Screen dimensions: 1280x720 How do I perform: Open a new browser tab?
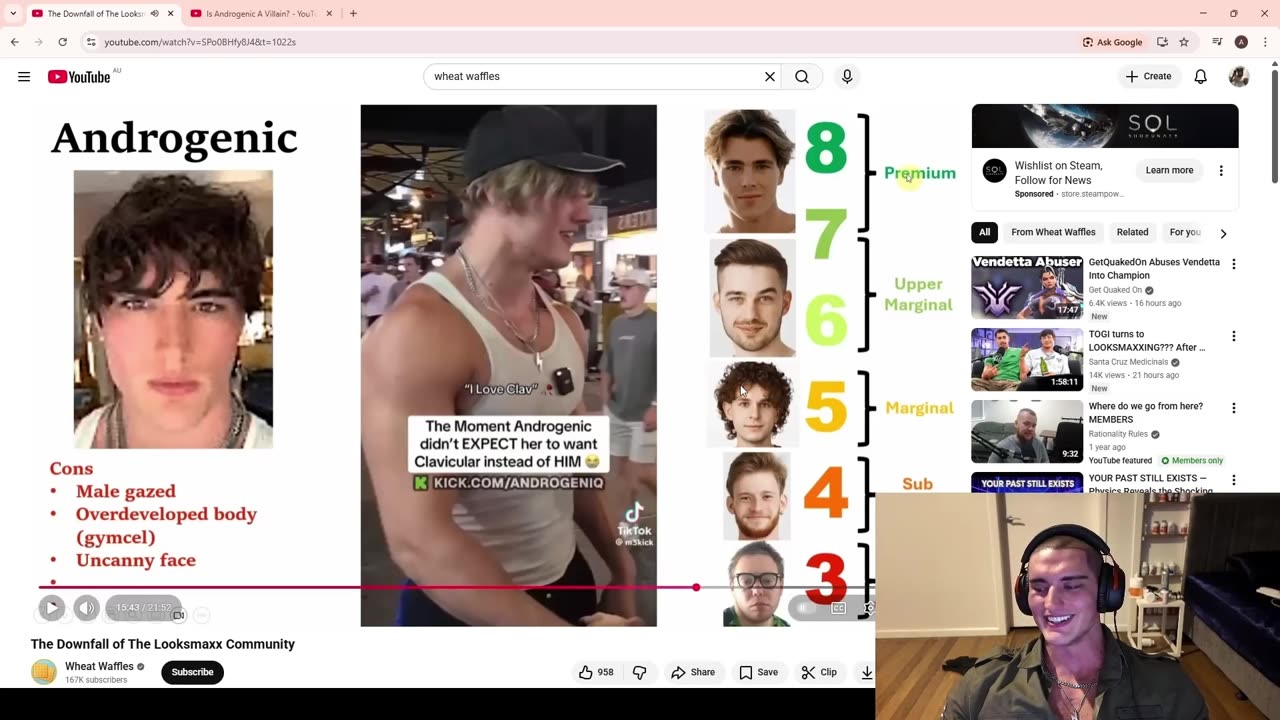click(353, 14)
